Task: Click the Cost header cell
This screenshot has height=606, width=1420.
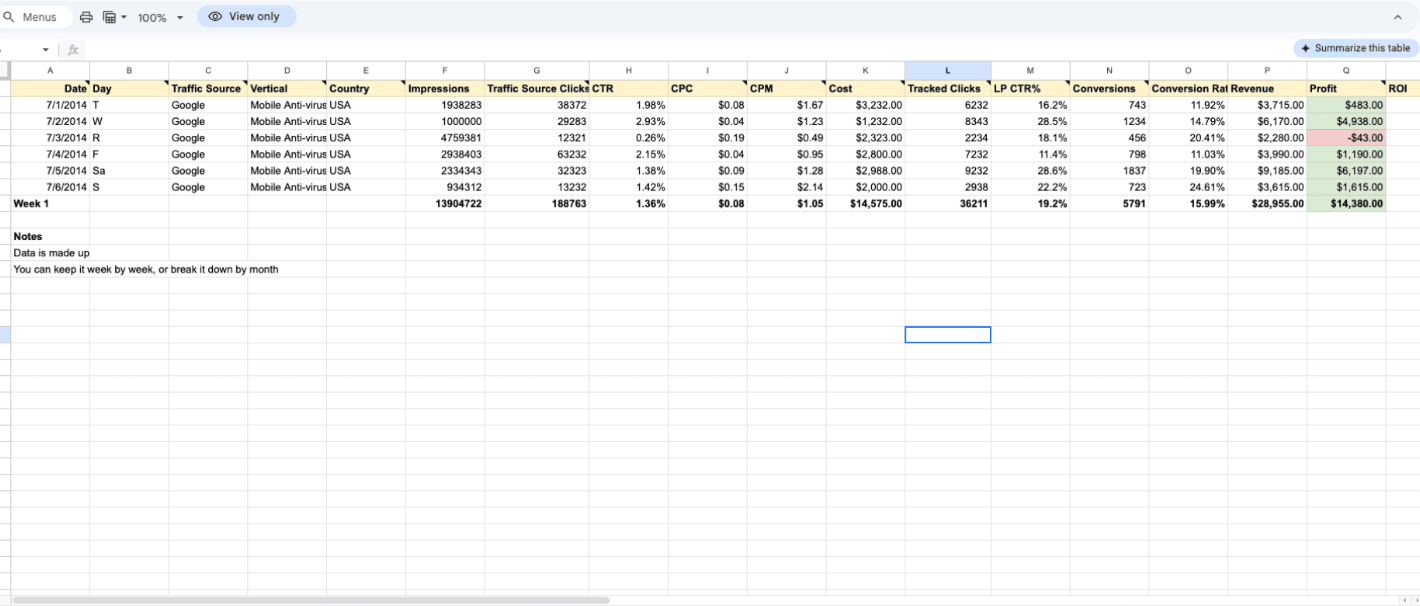Action: click(x=865, y=88)
